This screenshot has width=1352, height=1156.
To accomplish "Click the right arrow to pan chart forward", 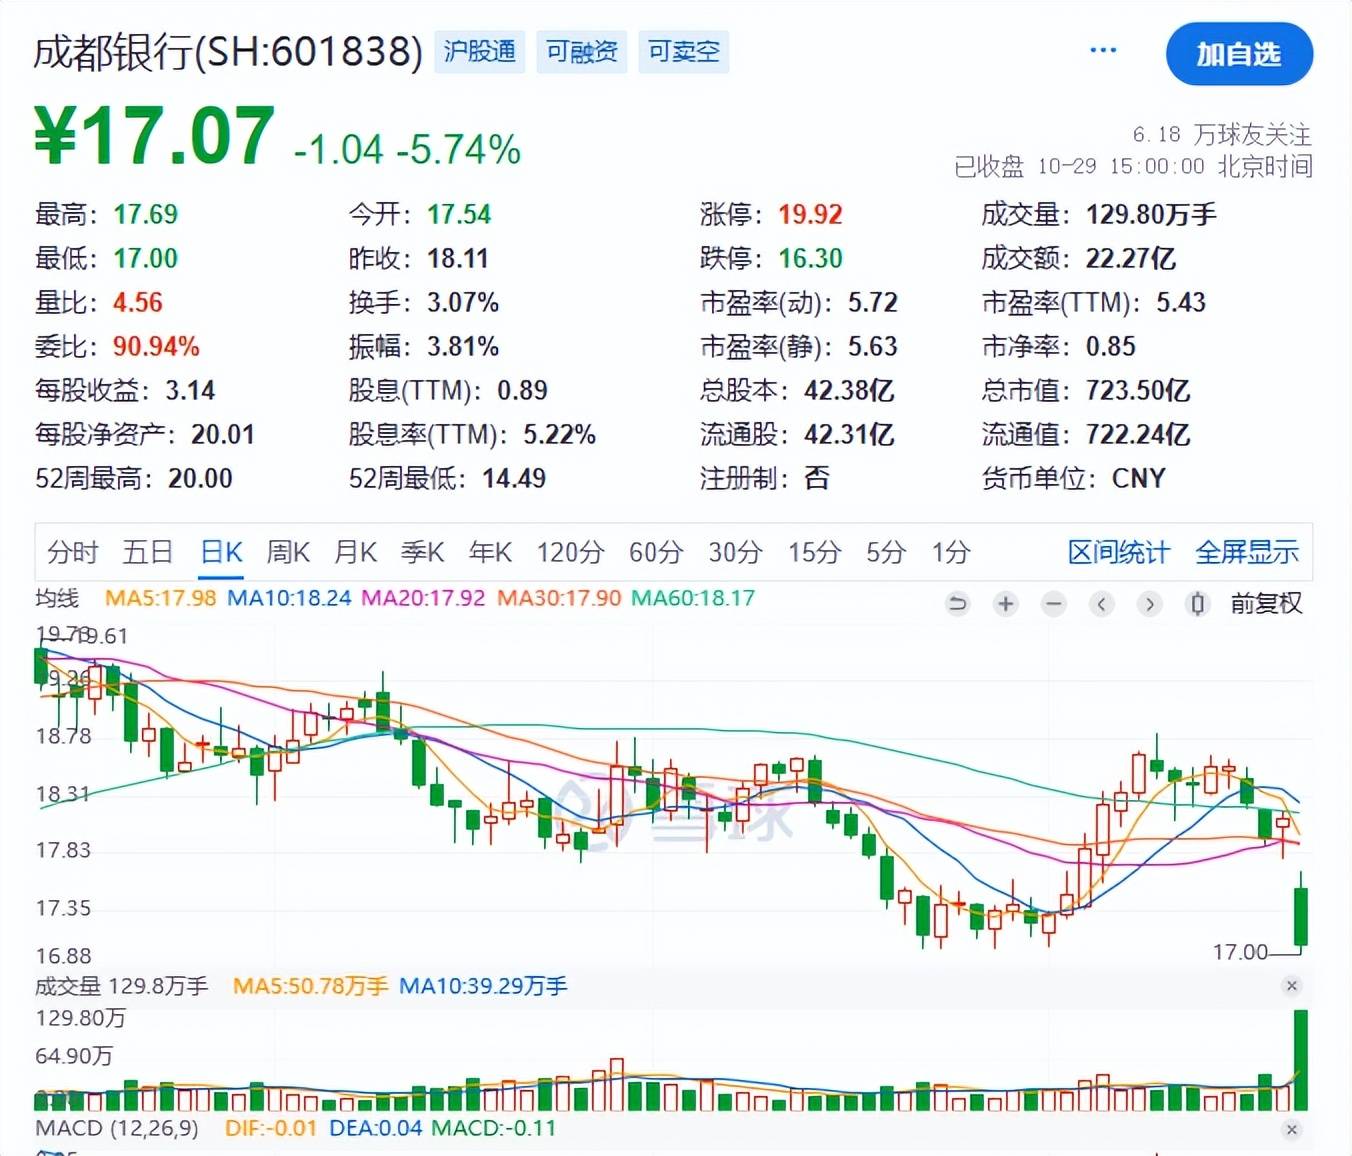I will pyautogui.click(x=1149, y=604).
